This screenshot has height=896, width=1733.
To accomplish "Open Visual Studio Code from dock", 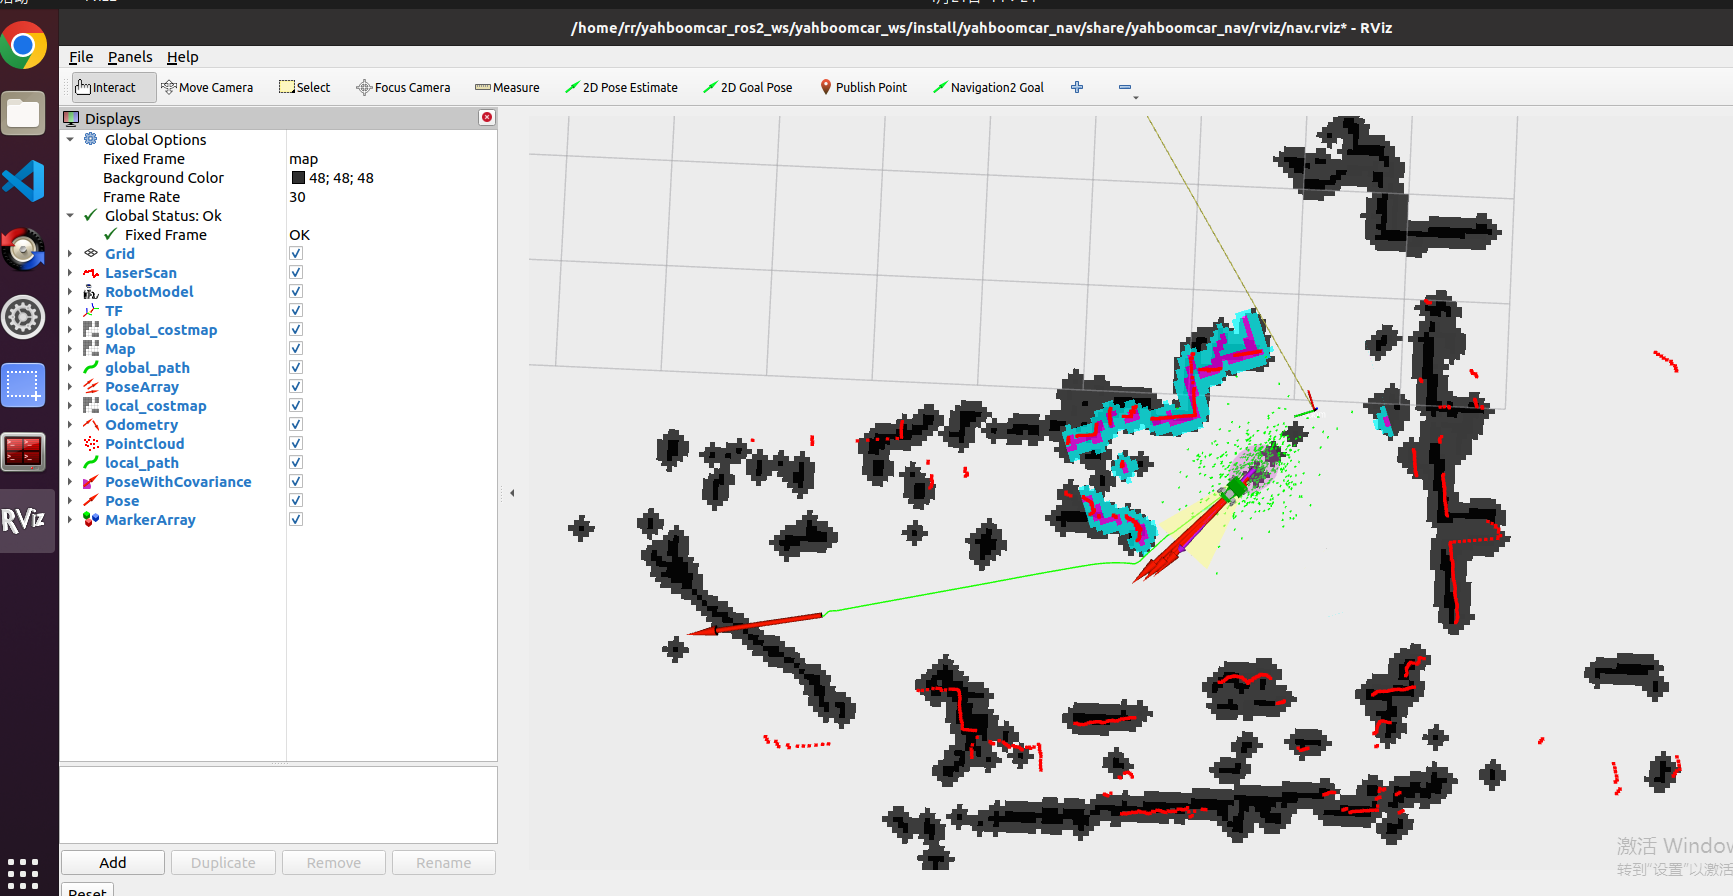I will coord(24,181).
